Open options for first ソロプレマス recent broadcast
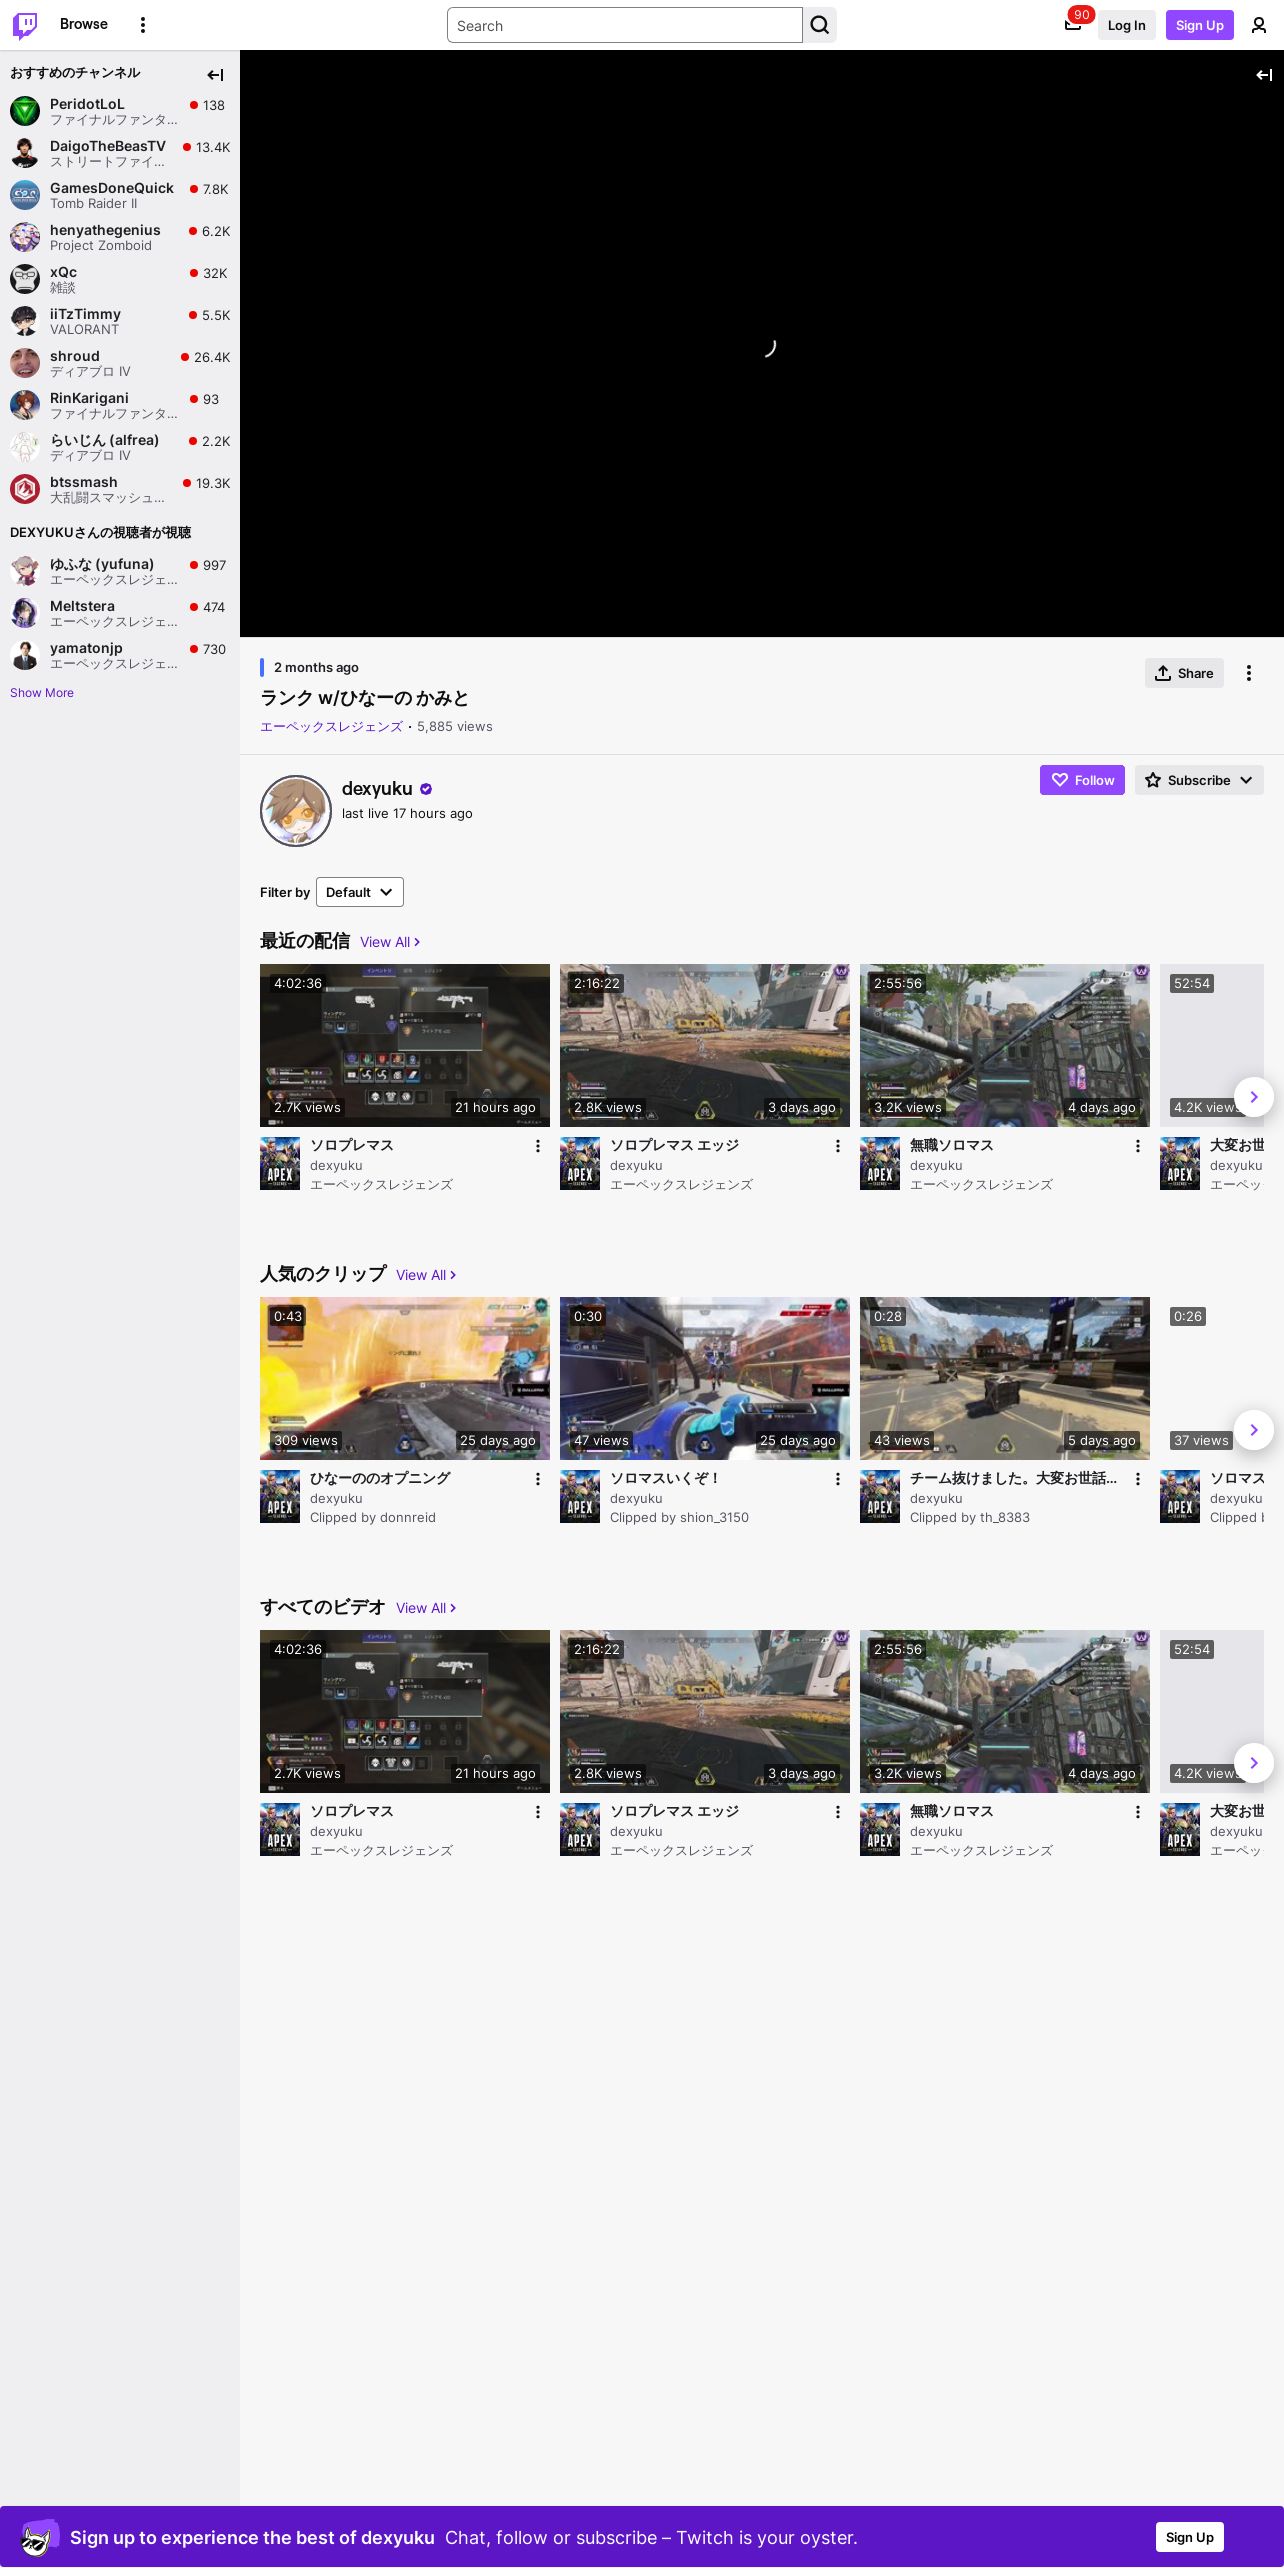 coord(538,1146)
